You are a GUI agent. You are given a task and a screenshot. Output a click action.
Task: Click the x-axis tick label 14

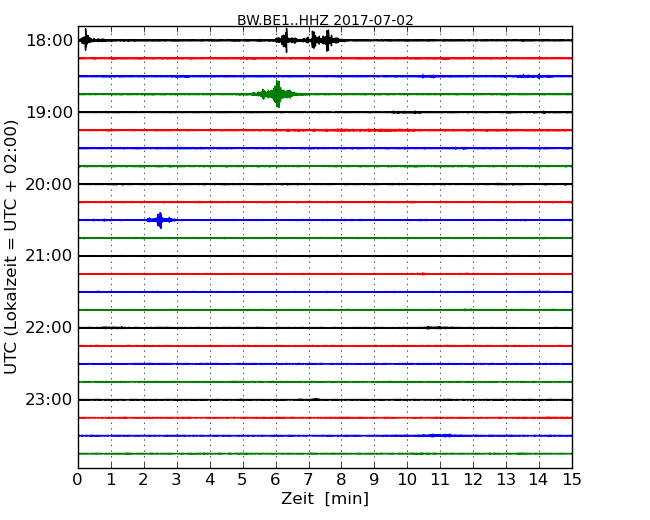point(539,480)
